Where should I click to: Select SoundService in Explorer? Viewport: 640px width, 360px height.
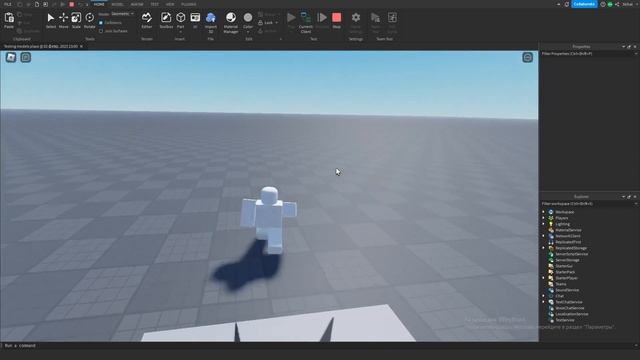click(567, 290)
